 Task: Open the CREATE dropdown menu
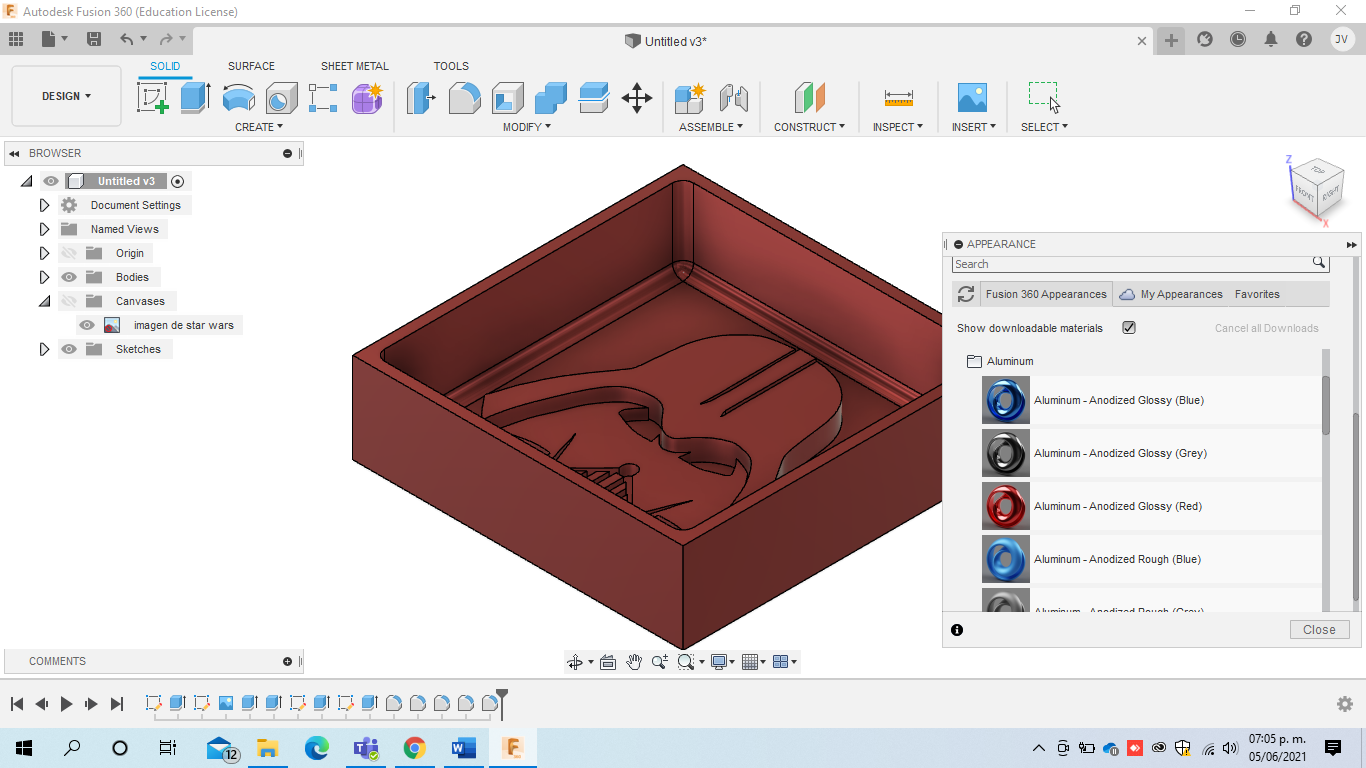[259, 127]
